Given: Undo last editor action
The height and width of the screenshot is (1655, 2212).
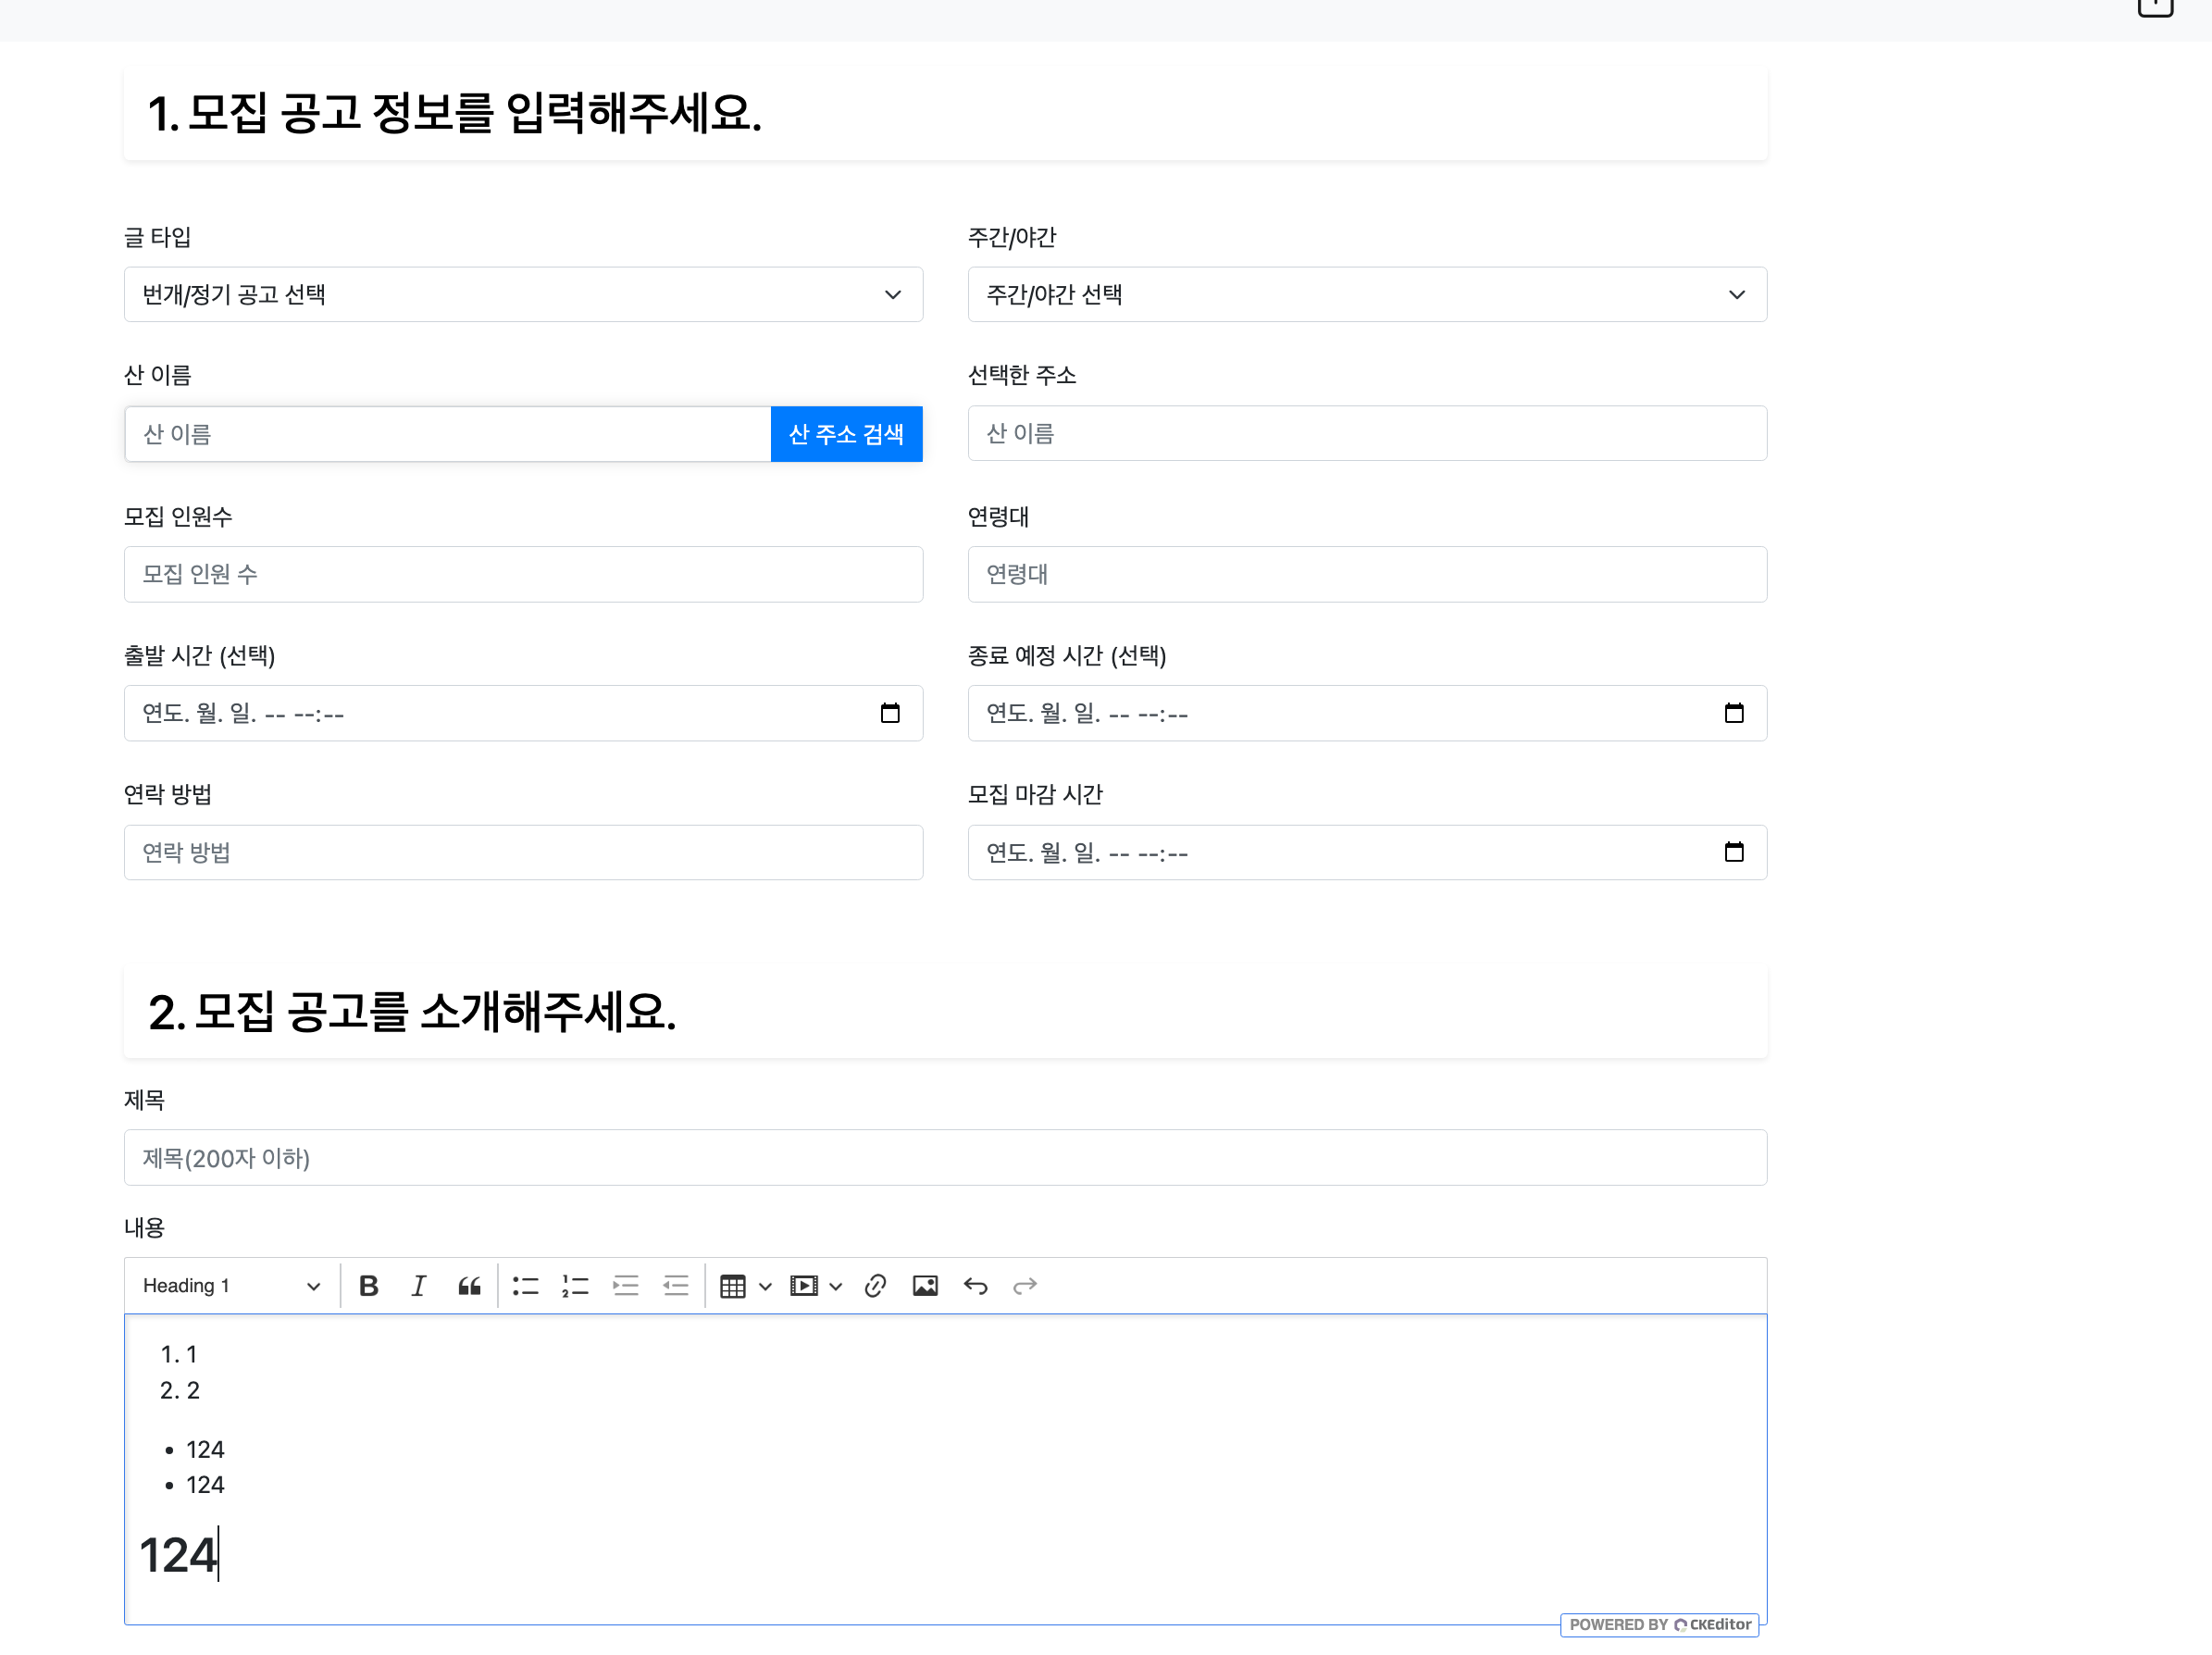Looking at the screenshot, I should pos(975,1285).
